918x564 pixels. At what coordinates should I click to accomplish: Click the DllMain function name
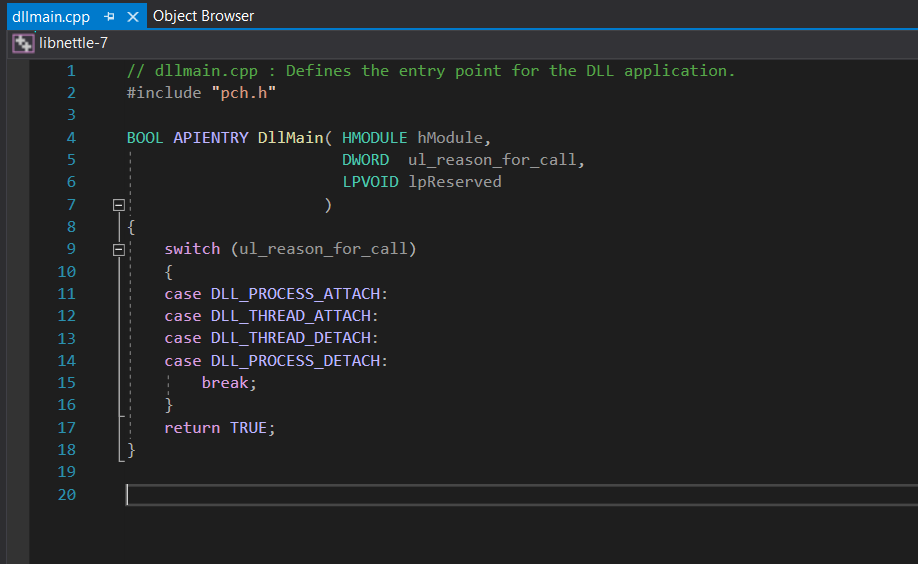tap(291, 137)
